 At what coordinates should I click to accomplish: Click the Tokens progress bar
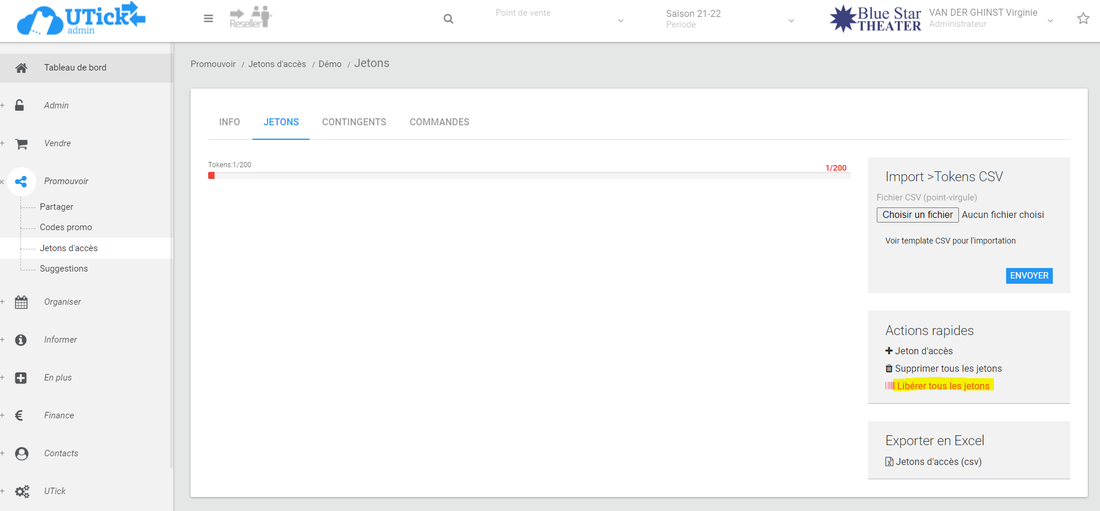(528, 175)
